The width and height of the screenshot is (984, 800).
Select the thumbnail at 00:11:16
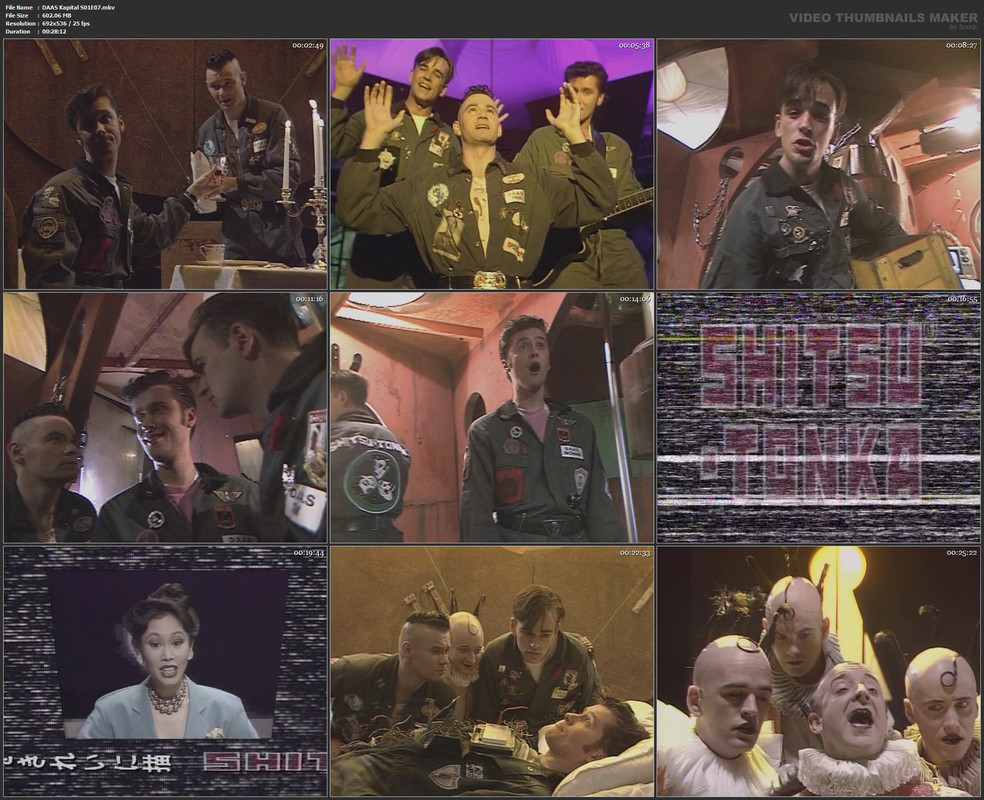(165, 417)
